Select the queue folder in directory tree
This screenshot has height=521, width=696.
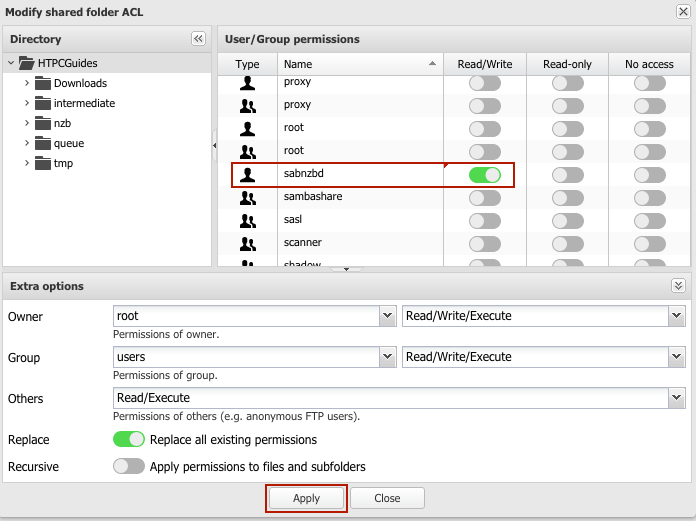point(69,143)
